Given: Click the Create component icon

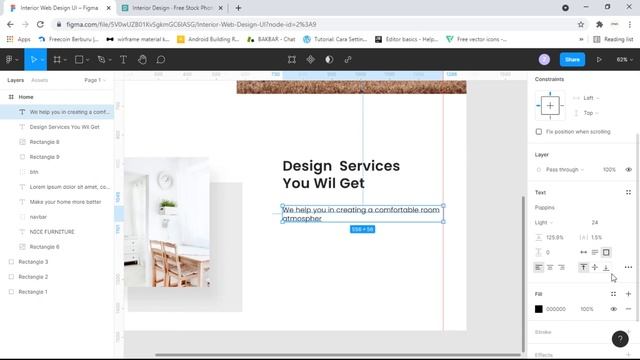Looking at the screenshot, I should pos(311,60).
